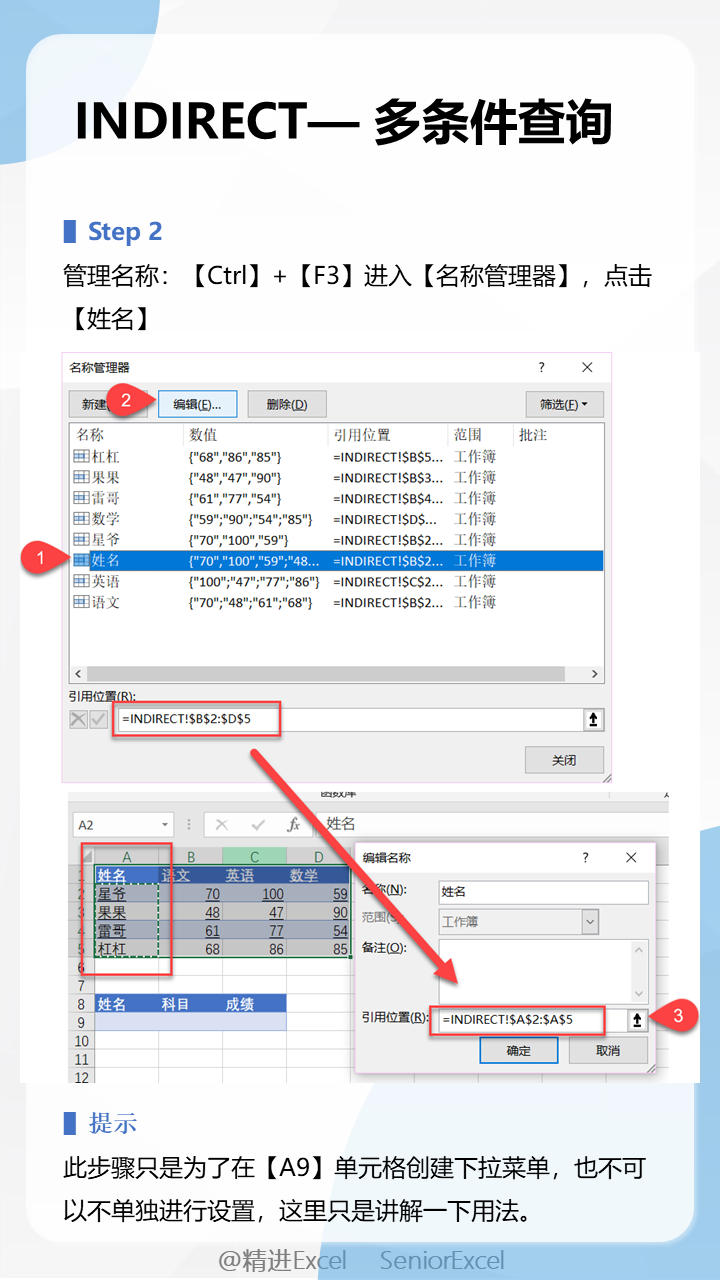Open help with the ? icon in Edit Name dialog
720x1280 pixels.
tap(585, 858)
